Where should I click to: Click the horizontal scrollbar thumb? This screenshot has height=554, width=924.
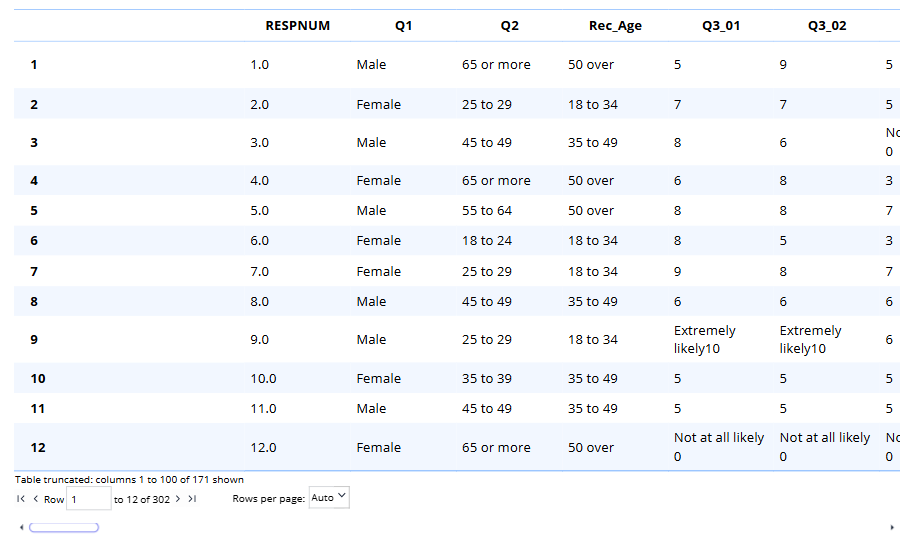pos(64,527)
